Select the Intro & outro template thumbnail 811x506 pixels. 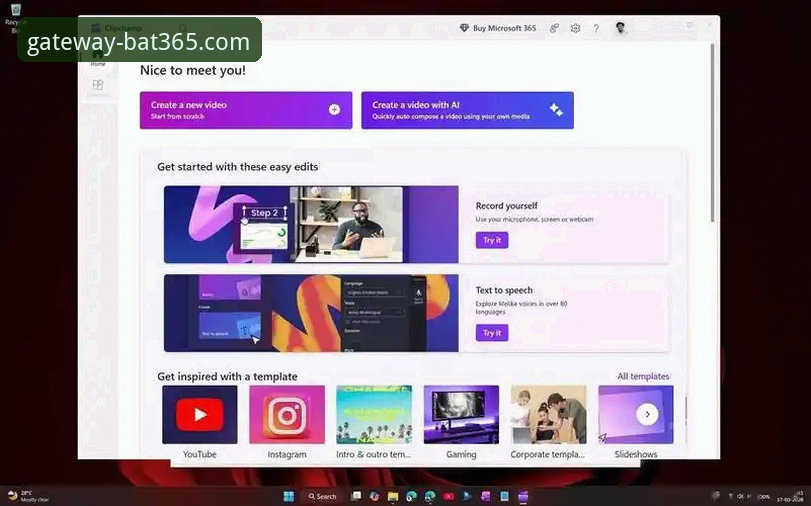pos(374,414)
